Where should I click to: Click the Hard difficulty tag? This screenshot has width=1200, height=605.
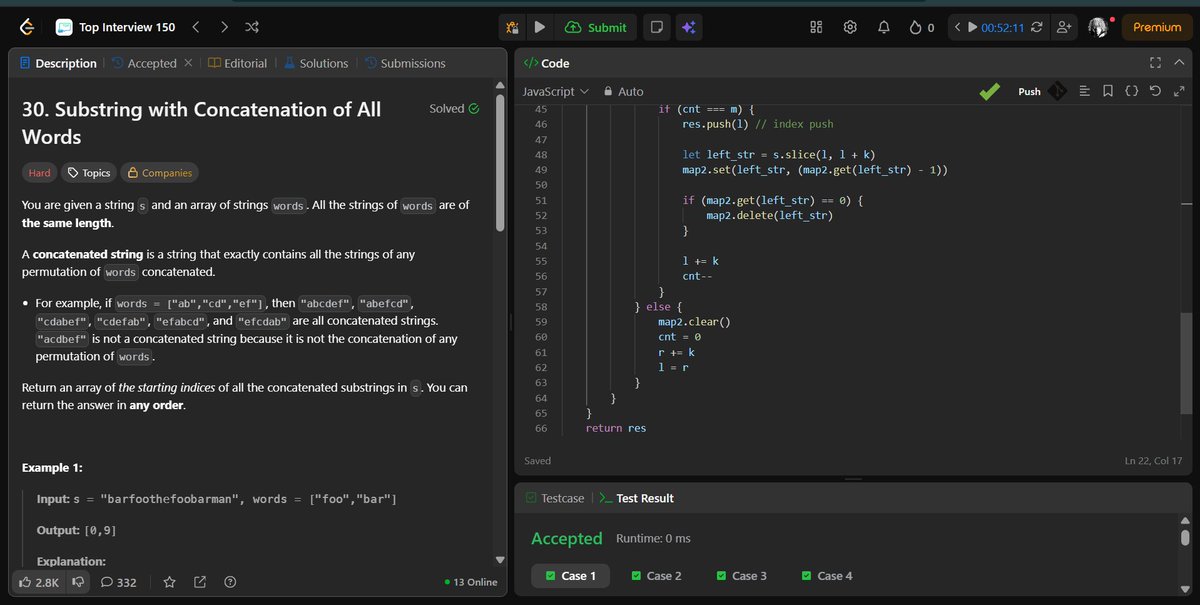tap(39, 173)
